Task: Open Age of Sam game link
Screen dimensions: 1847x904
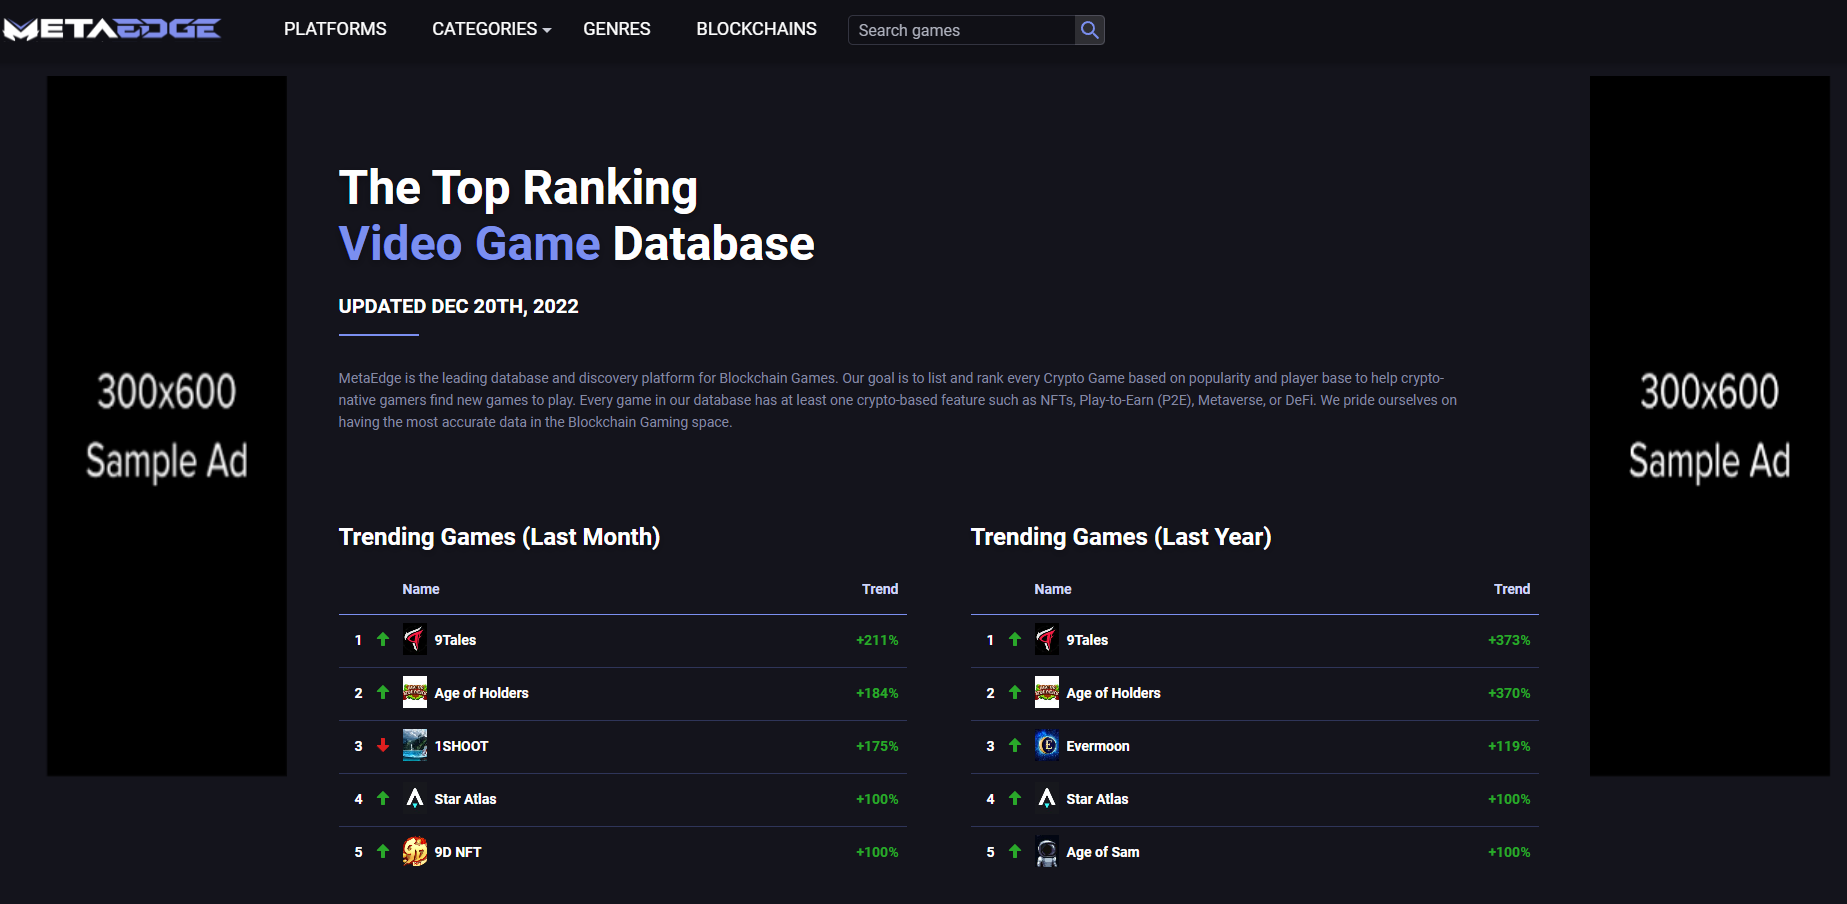Action: point(1102,852)
